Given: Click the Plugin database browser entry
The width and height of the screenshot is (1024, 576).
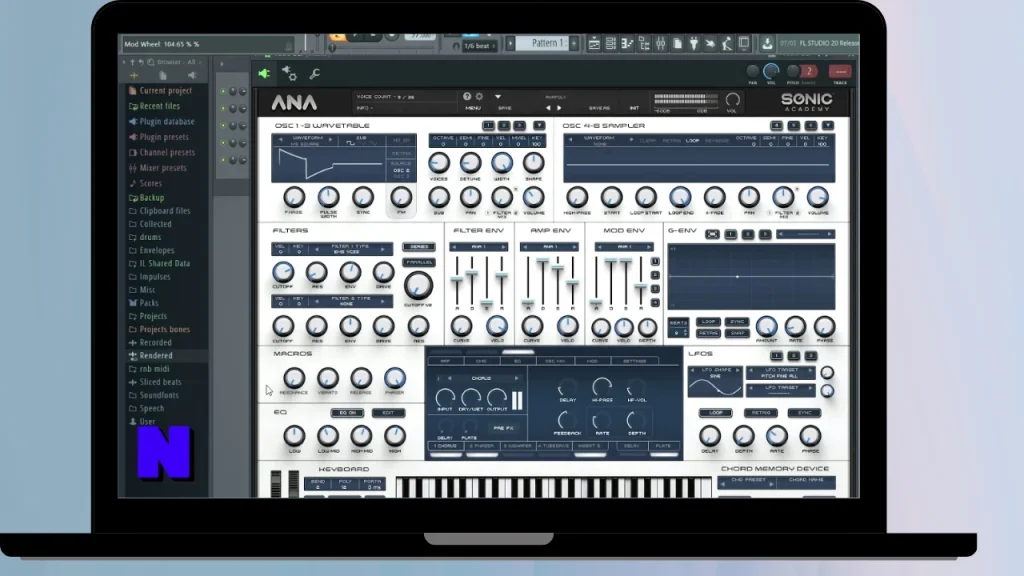Looking at the screenshot, I should [161, 121].
